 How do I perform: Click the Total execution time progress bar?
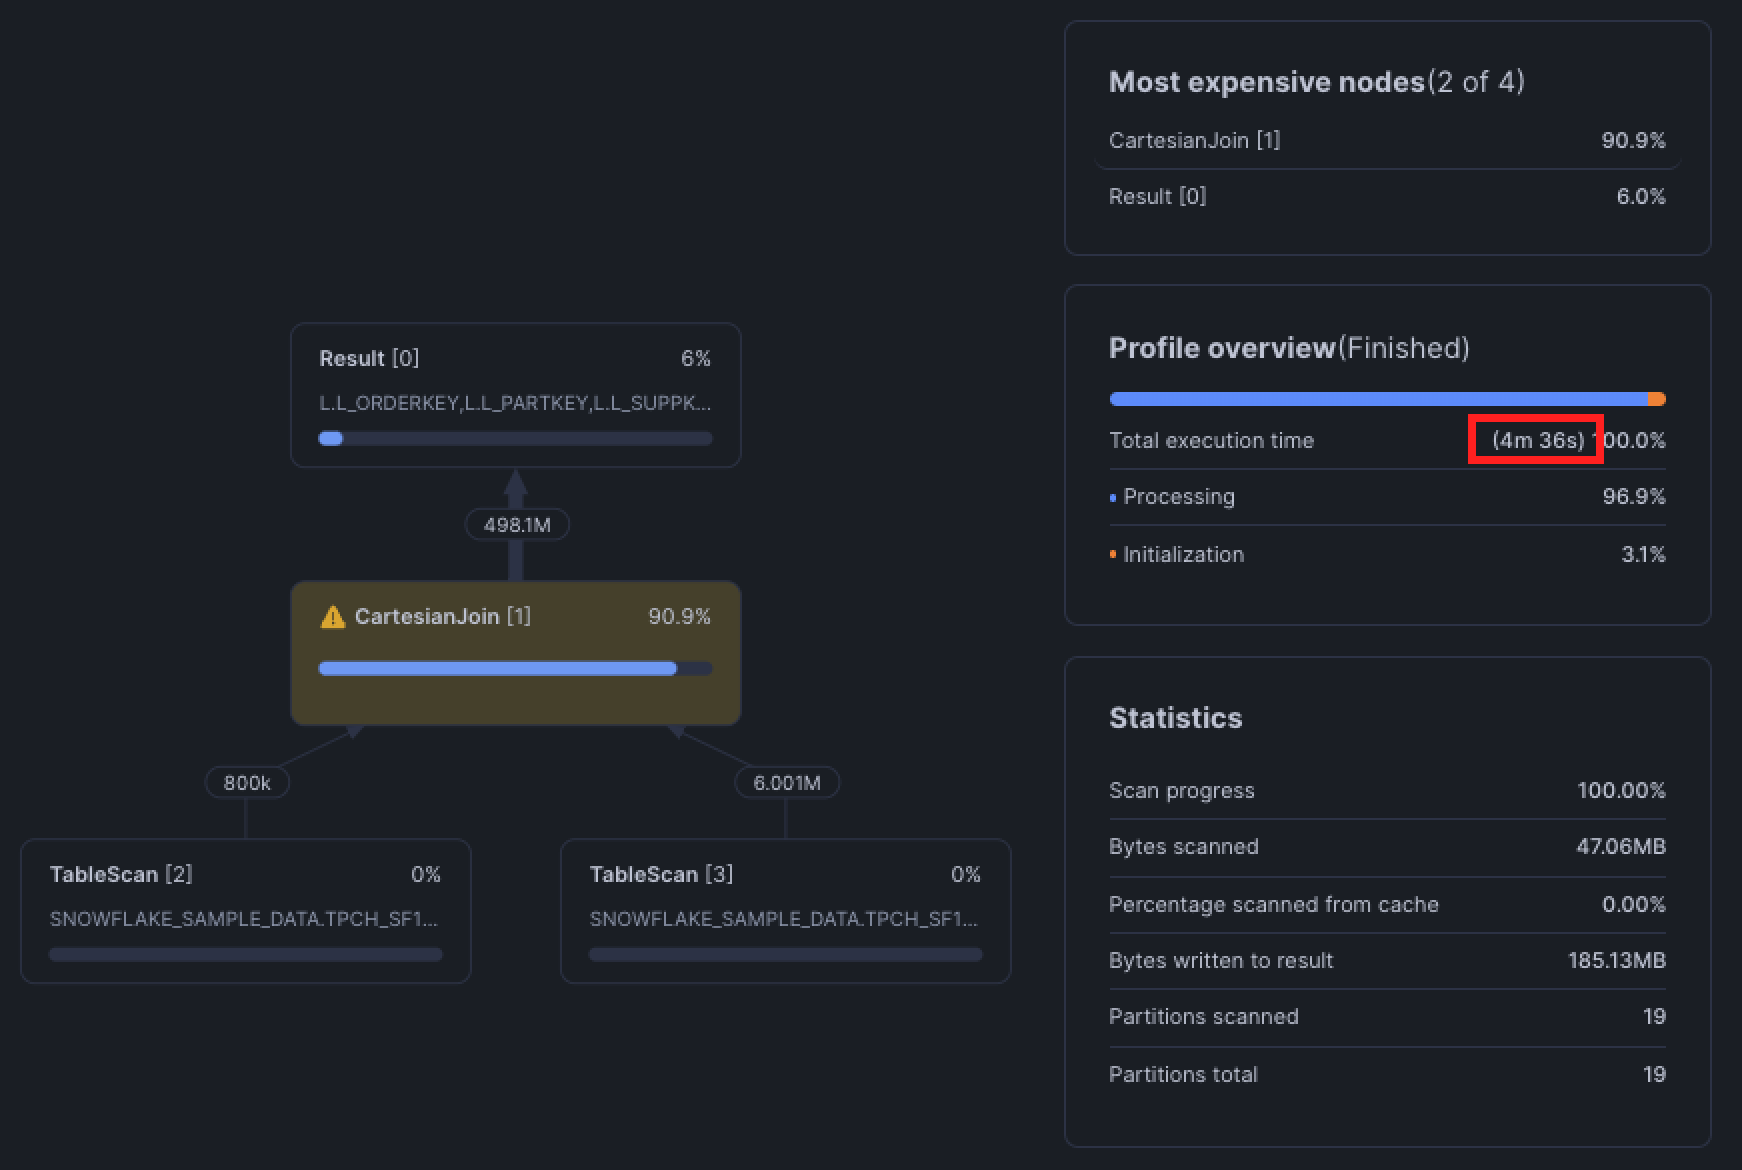tap(1386, 398)
